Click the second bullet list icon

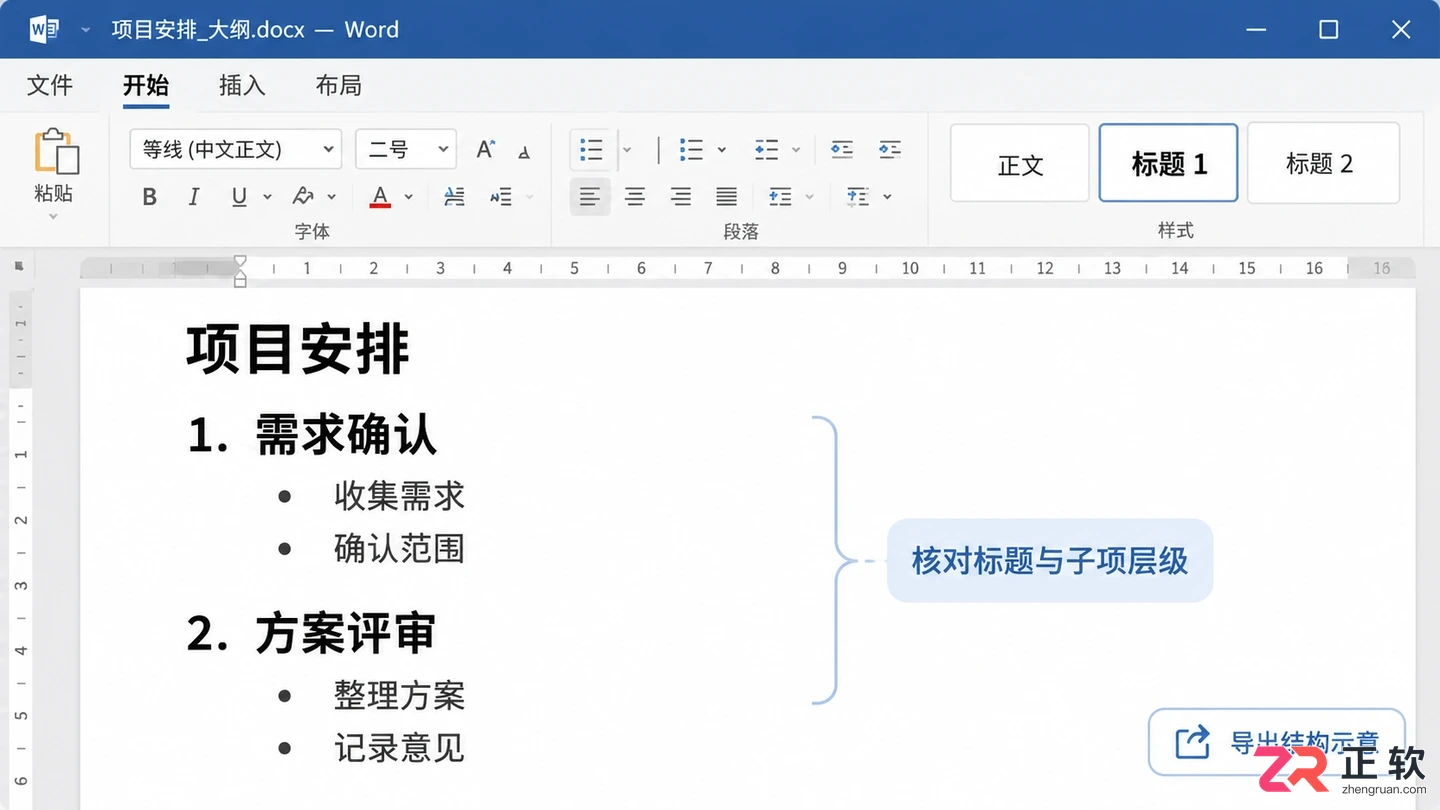[691, 150]
